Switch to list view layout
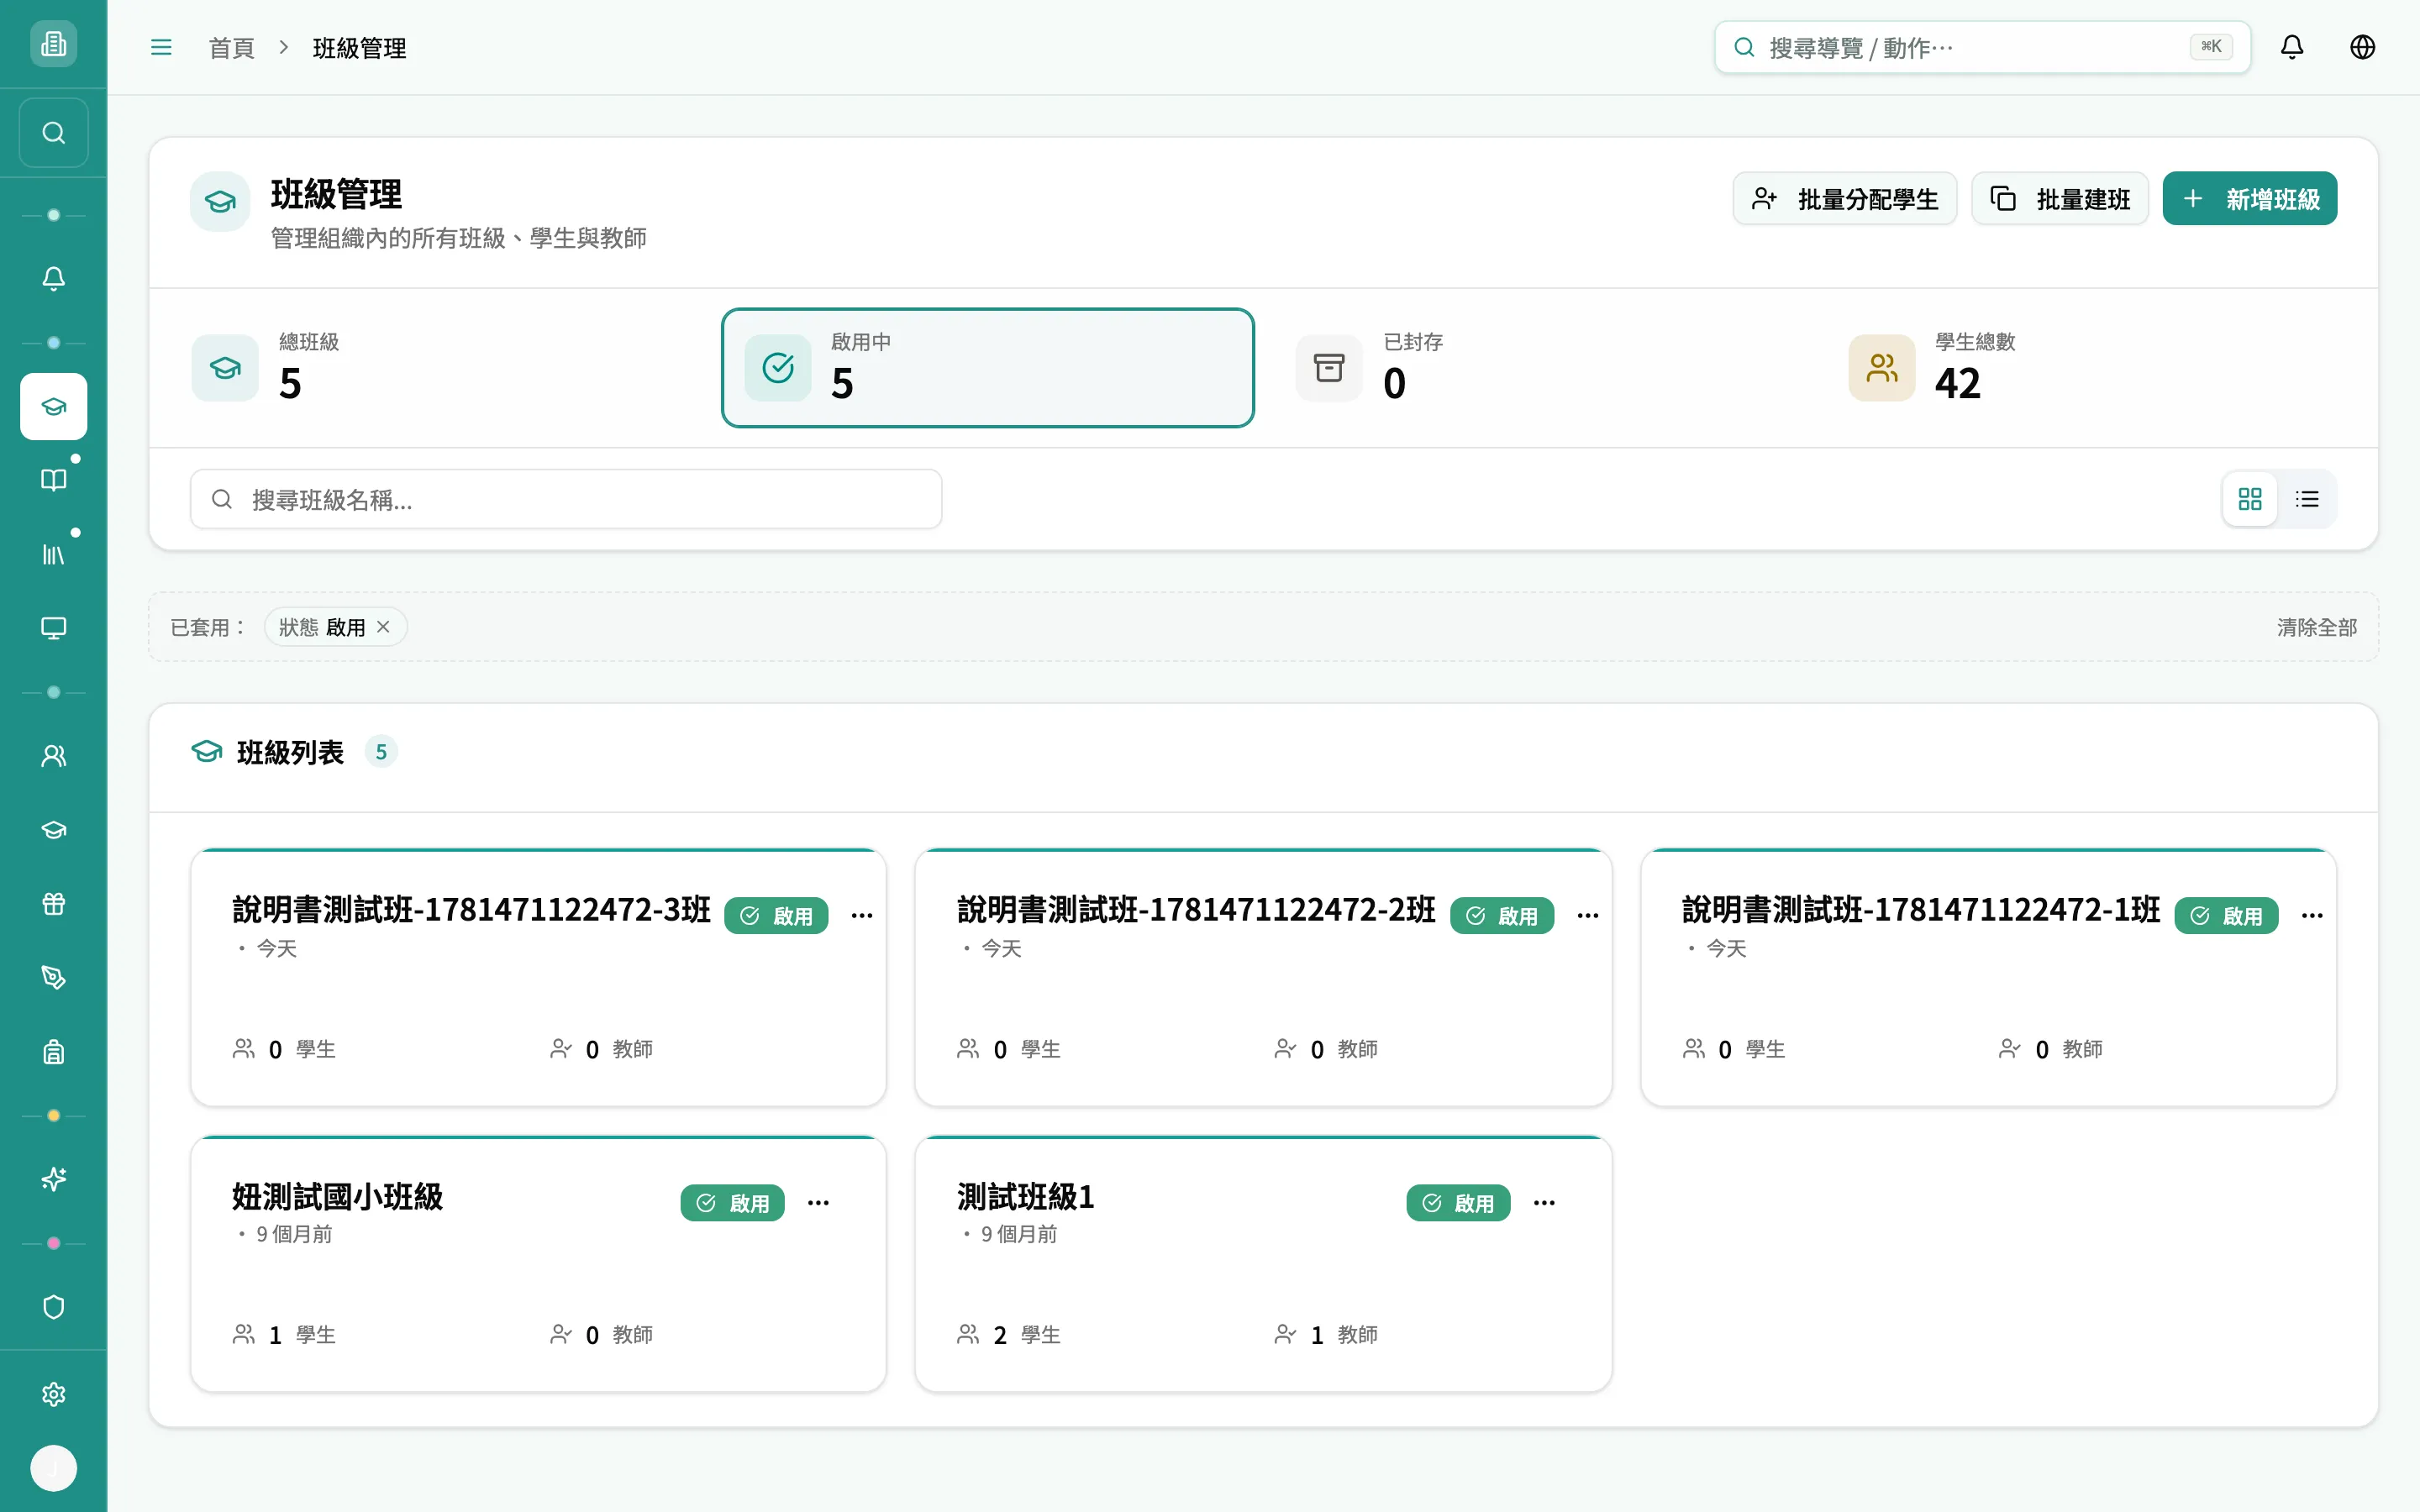Viewport: 2420px width, 1512px height. [x=2307, y=499]
